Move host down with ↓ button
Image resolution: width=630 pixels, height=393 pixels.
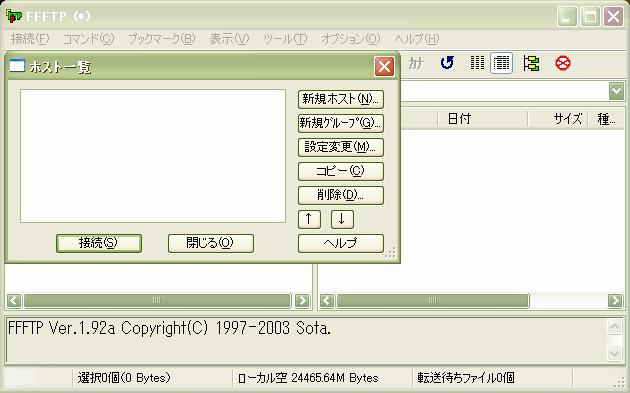(x=342, y=219)
